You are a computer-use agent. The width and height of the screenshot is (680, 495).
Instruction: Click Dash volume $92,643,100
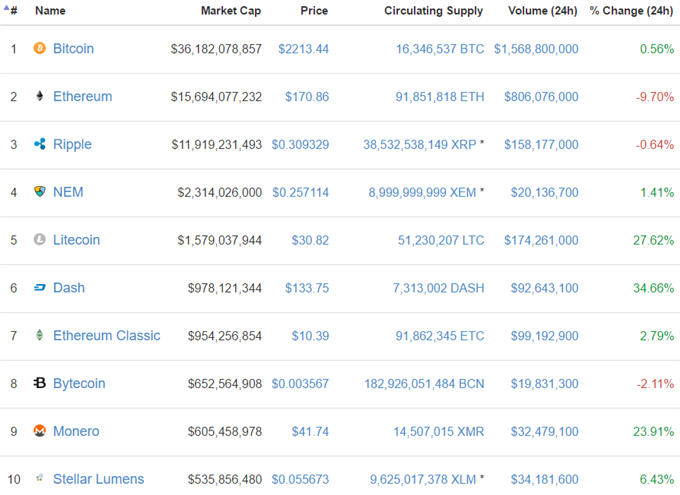click(x=544, y=288)
